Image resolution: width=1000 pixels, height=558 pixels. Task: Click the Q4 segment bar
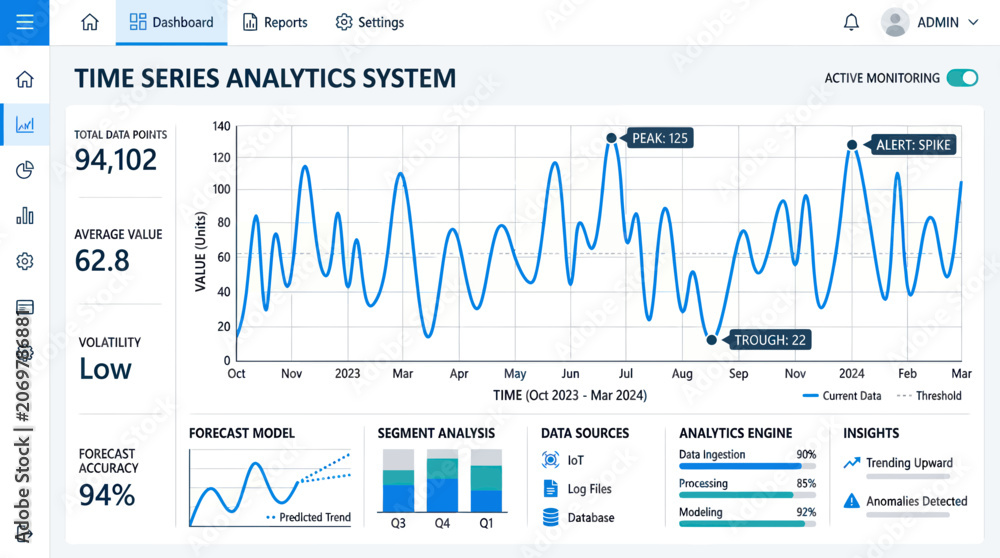click(x=442, y=480)
